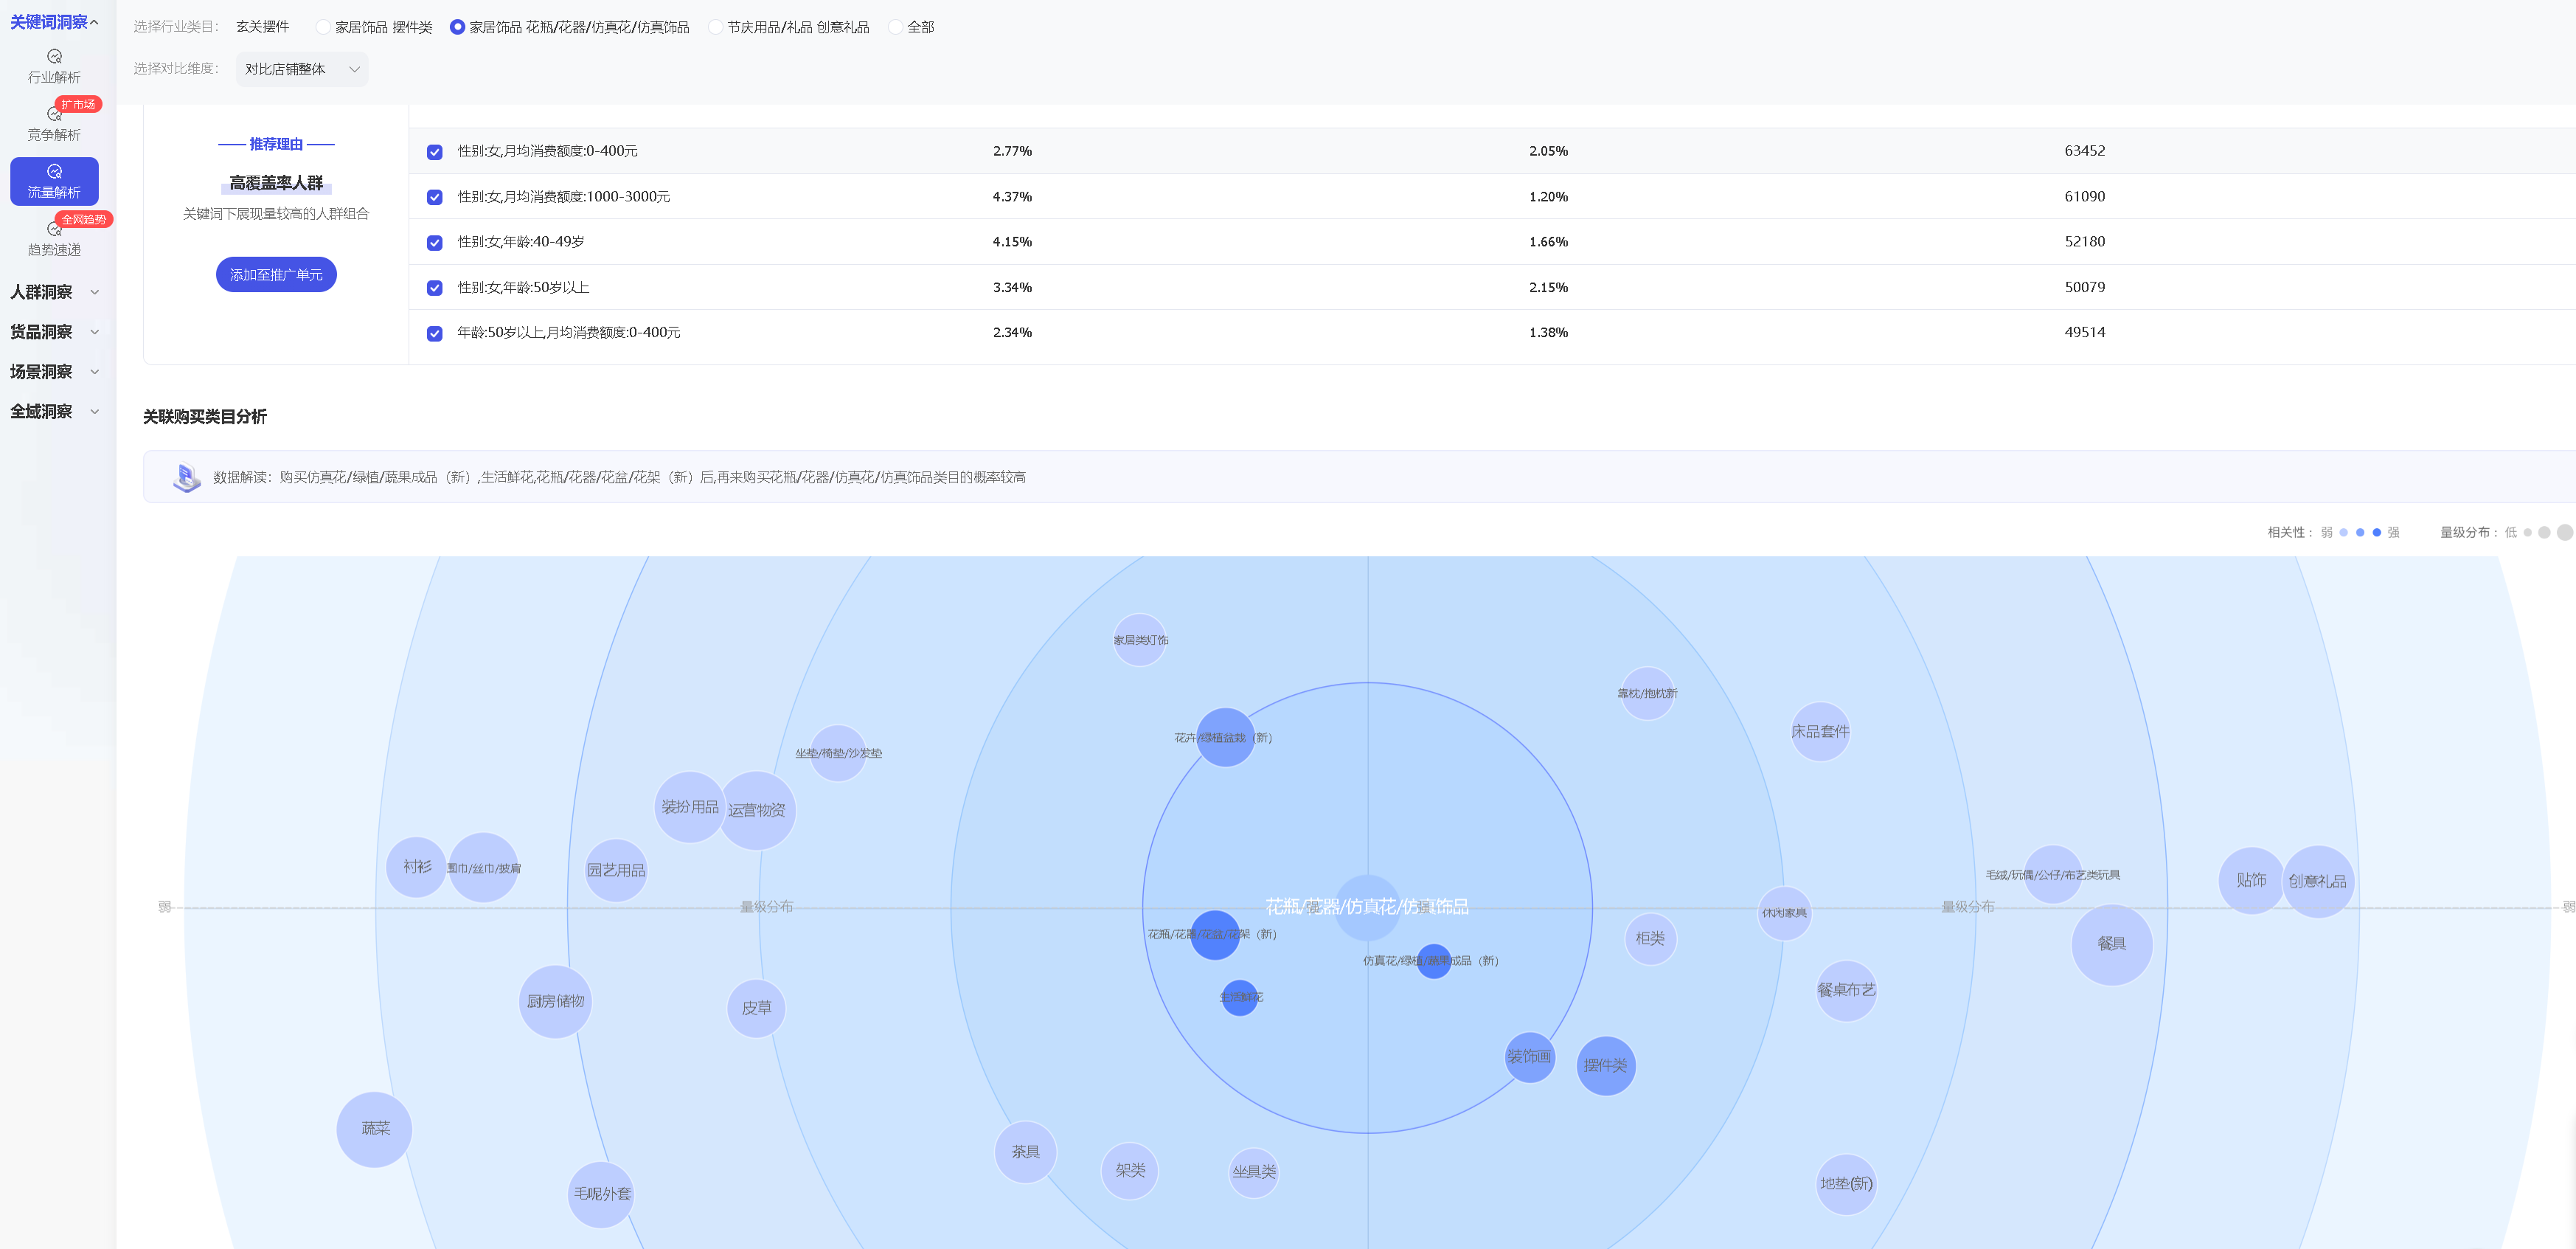
Task: Expand the 全域洞察 menu
Action: click(54, 411)
